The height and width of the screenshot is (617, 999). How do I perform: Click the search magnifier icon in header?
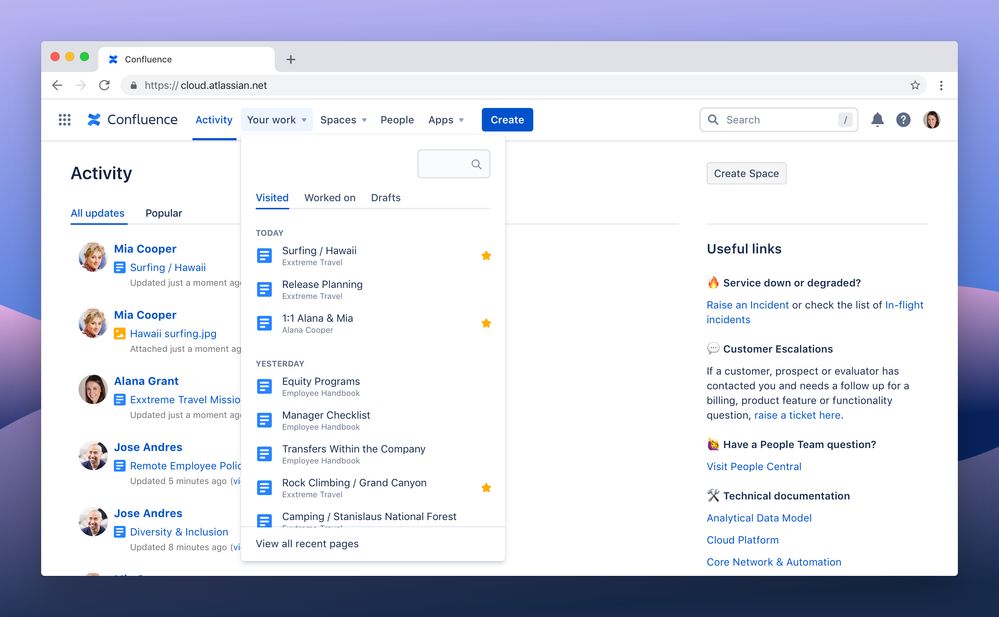coord(713,120)
